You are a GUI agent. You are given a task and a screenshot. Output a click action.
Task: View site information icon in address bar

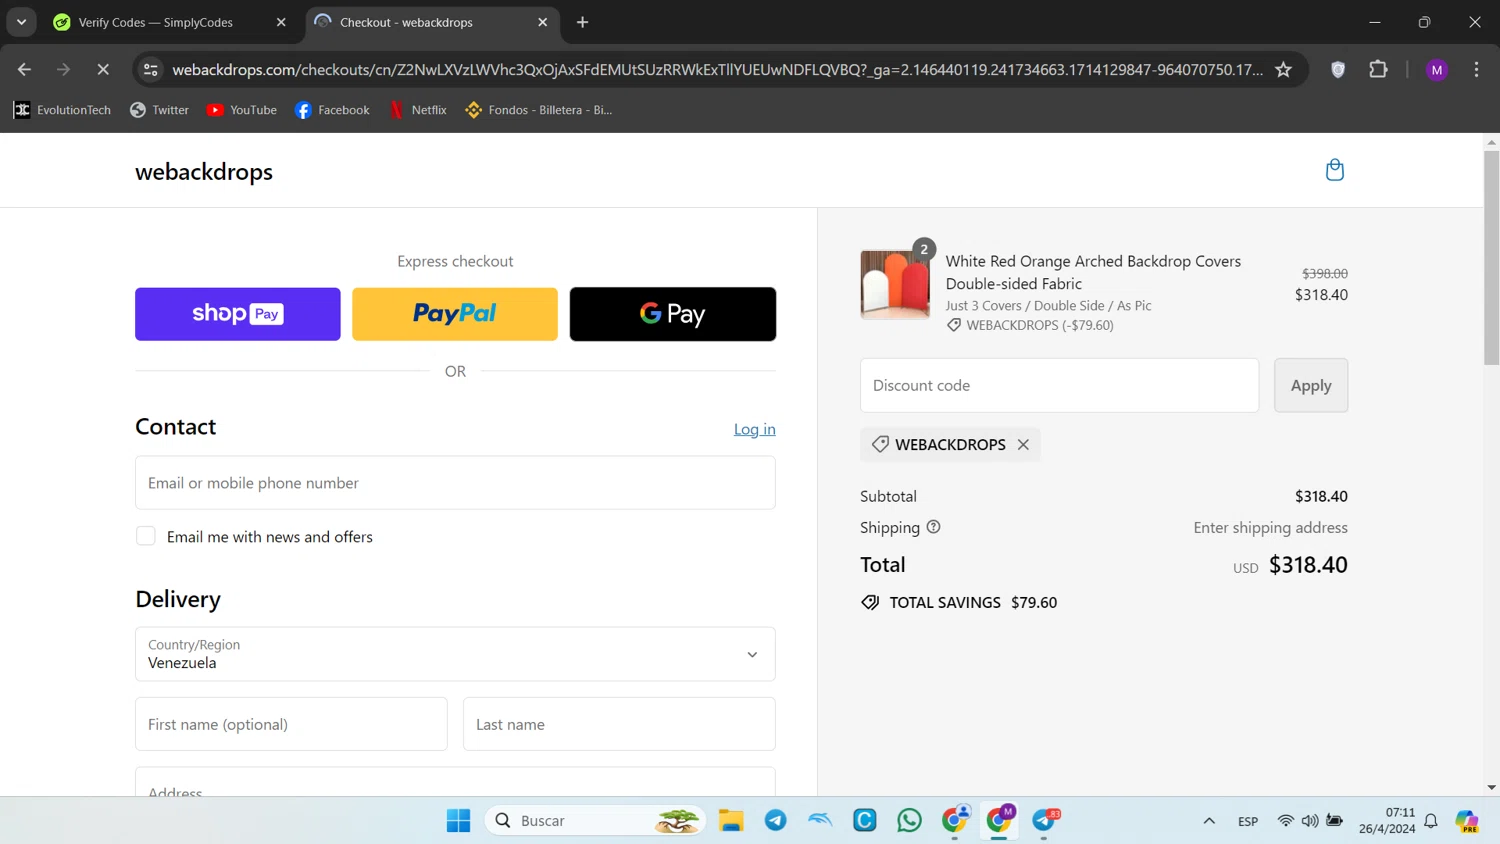point(151,70)
